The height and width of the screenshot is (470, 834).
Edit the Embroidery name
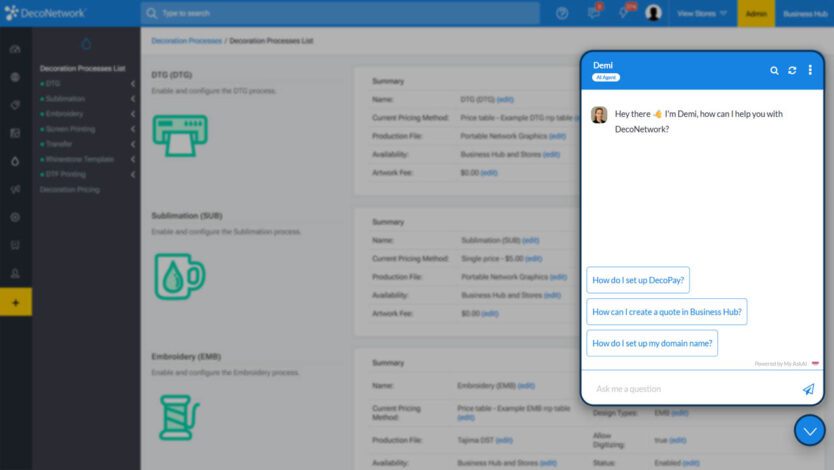526,385
